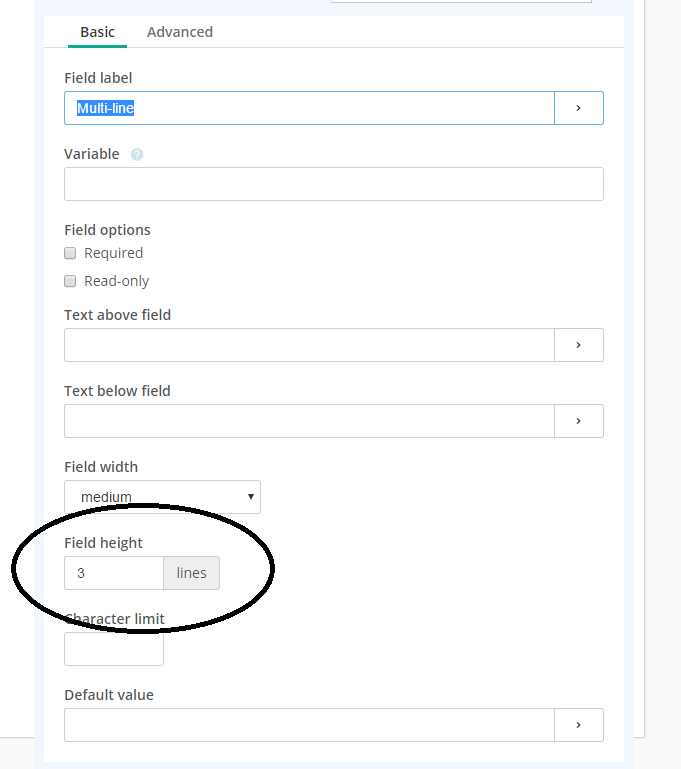
Task: Click the Default value text input
Action: pyautogui.click(x=309, y=725)
